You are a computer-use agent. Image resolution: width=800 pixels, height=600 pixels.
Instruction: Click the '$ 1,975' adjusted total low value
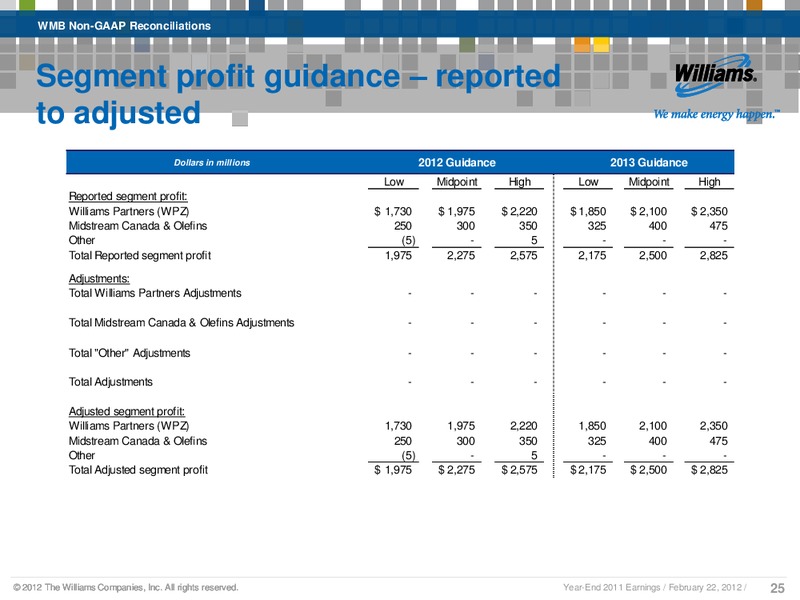393,470
